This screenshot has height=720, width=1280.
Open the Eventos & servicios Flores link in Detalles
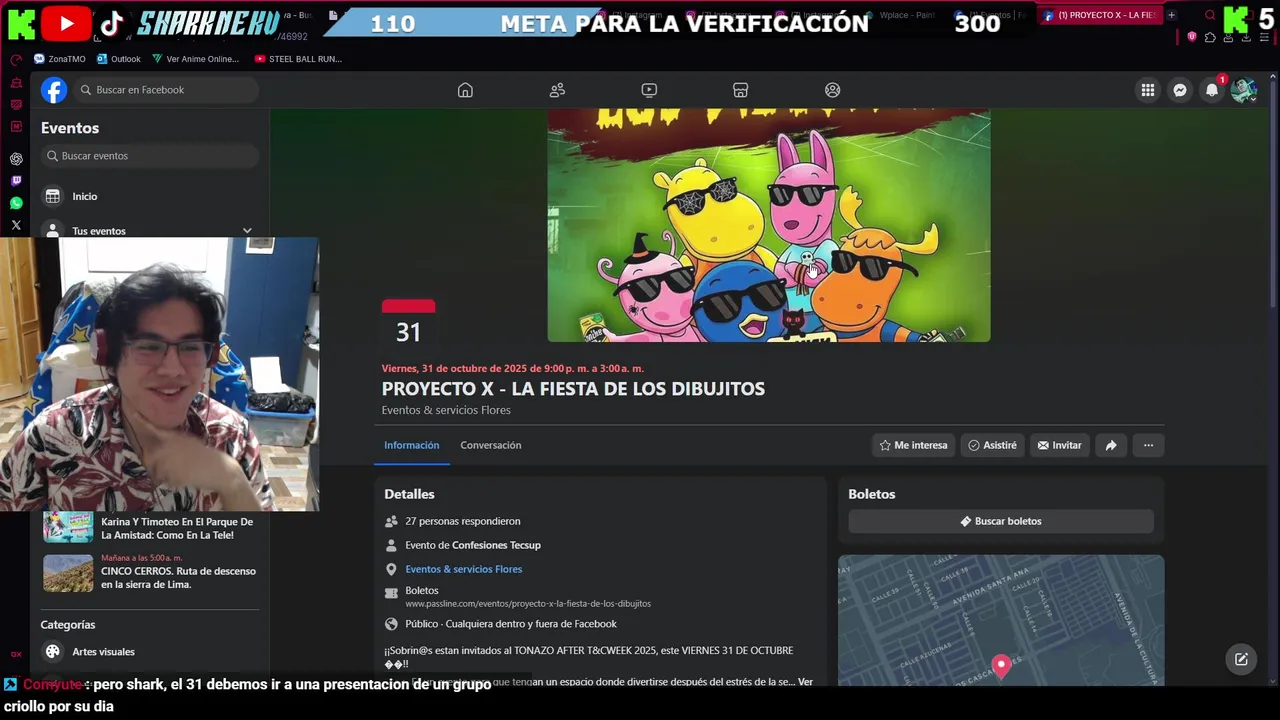click(463, 569)
